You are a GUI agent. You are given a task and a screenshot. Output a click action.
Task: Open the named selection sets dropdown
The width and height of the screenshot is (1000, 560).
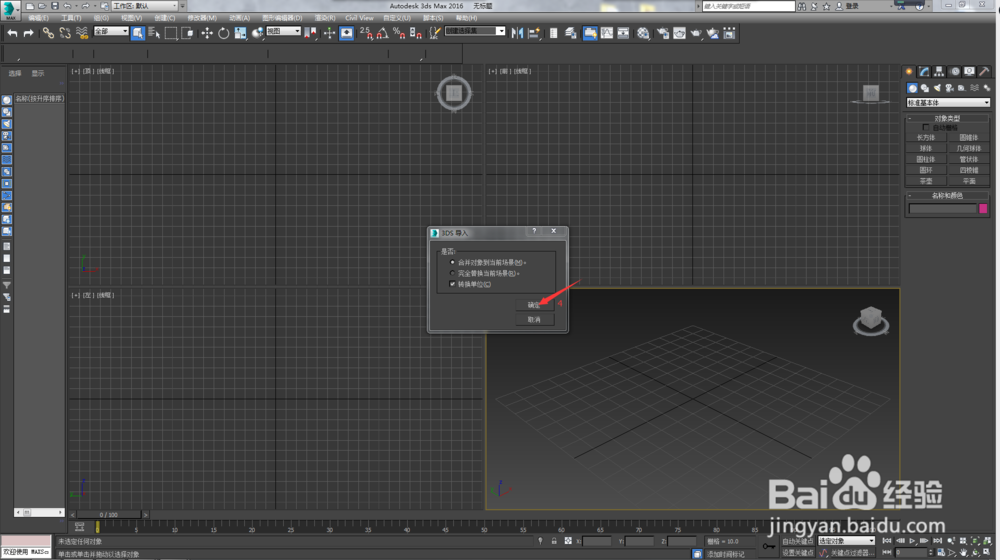[x=475, y=31]
